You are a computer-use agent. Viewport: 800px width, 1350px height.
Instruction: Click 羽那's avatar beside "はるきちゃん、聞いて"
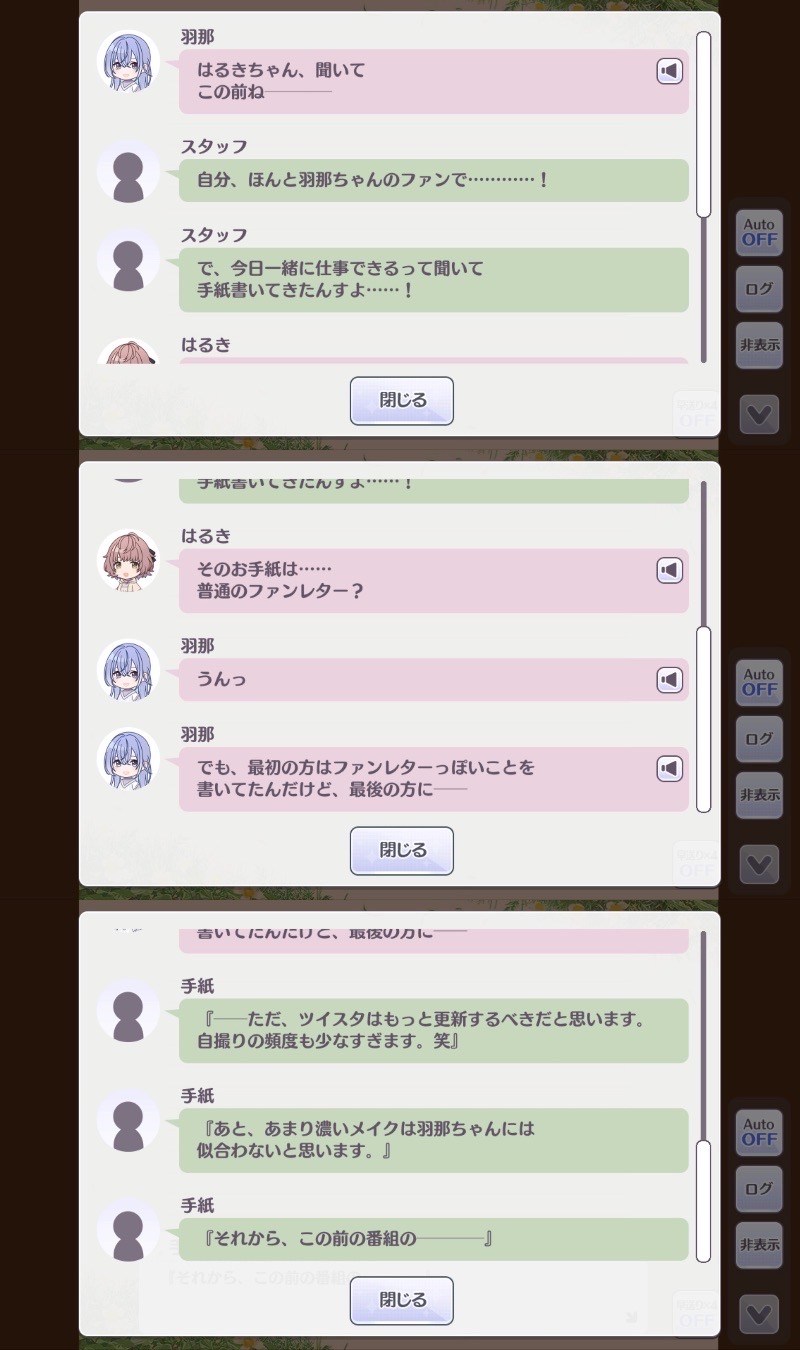pyautogui.click(x=128, y=62)
